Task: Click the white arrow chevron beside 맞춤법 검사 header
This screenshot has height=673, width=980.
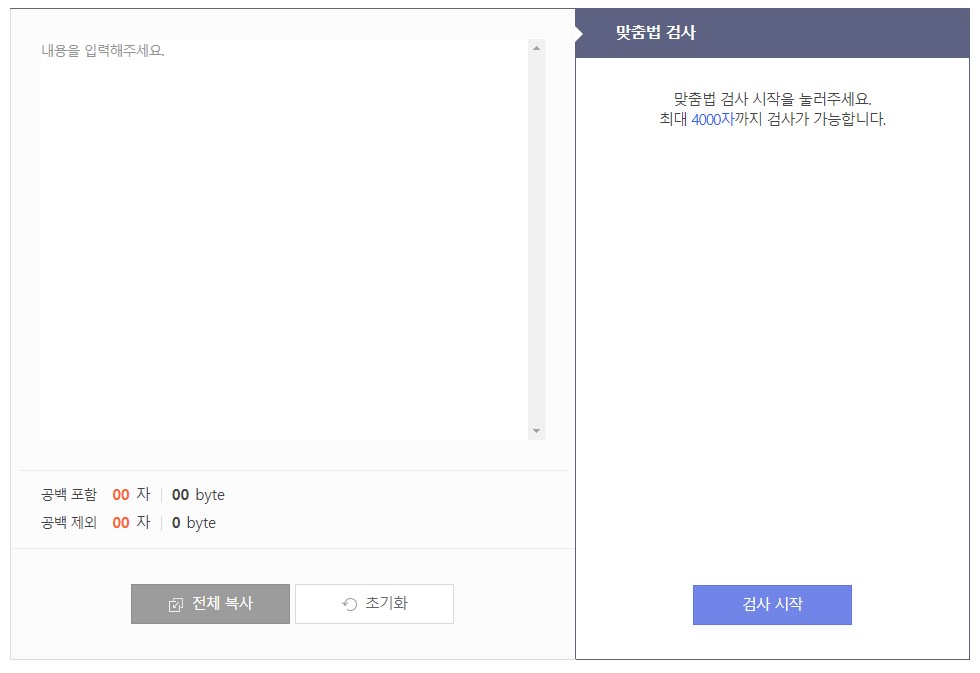Action: (578, 32)
